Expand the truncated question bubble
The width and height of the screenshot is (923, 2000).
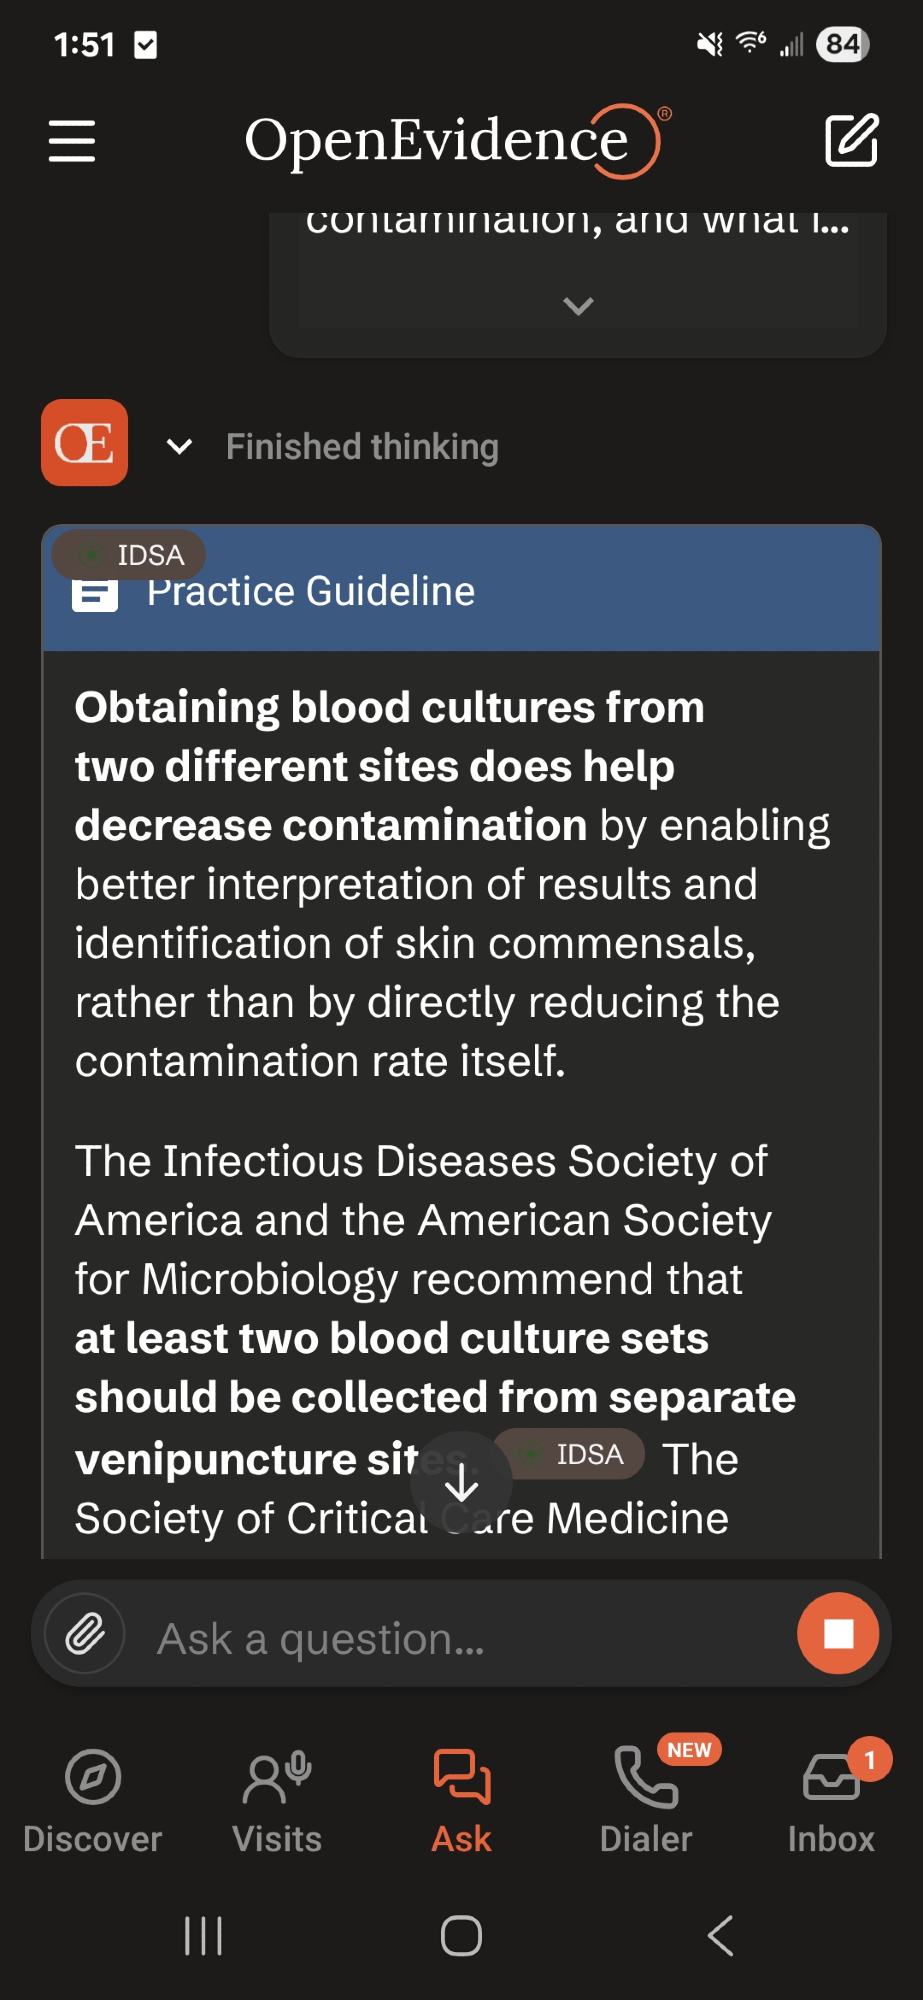pyautogui.click(x=578, y=305)
